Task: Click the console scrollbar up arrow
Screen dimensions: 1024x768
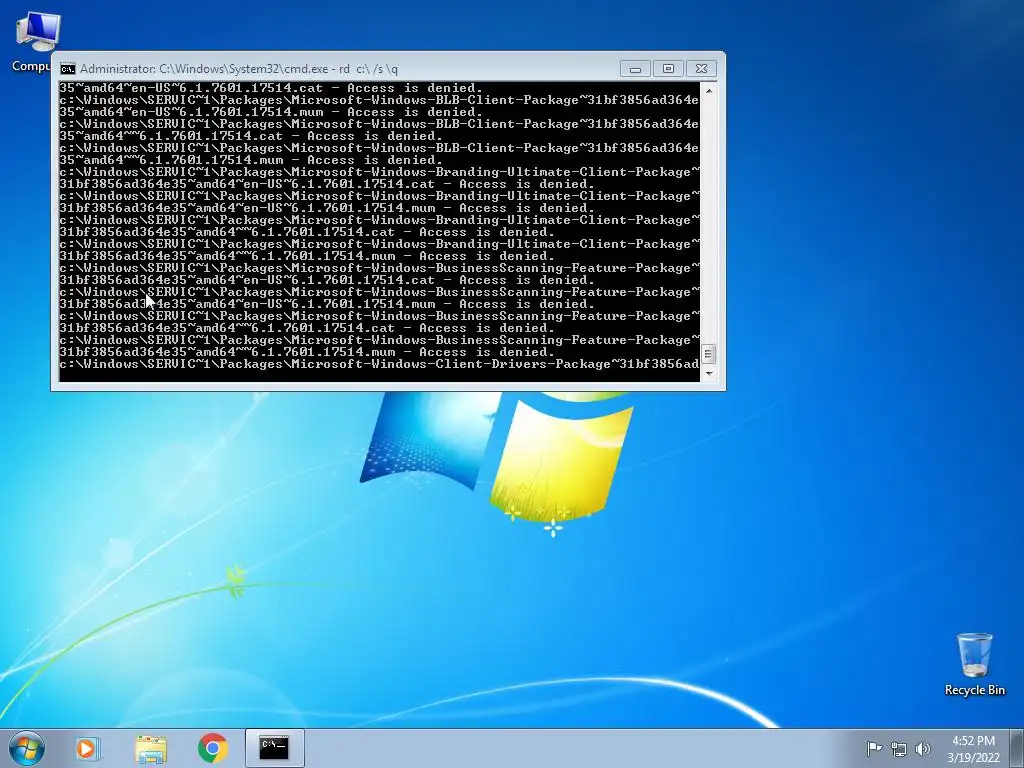Action: [709, 90]
